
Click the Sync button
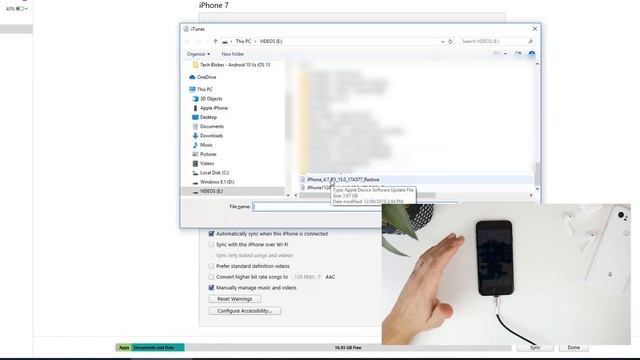[535, 347]
